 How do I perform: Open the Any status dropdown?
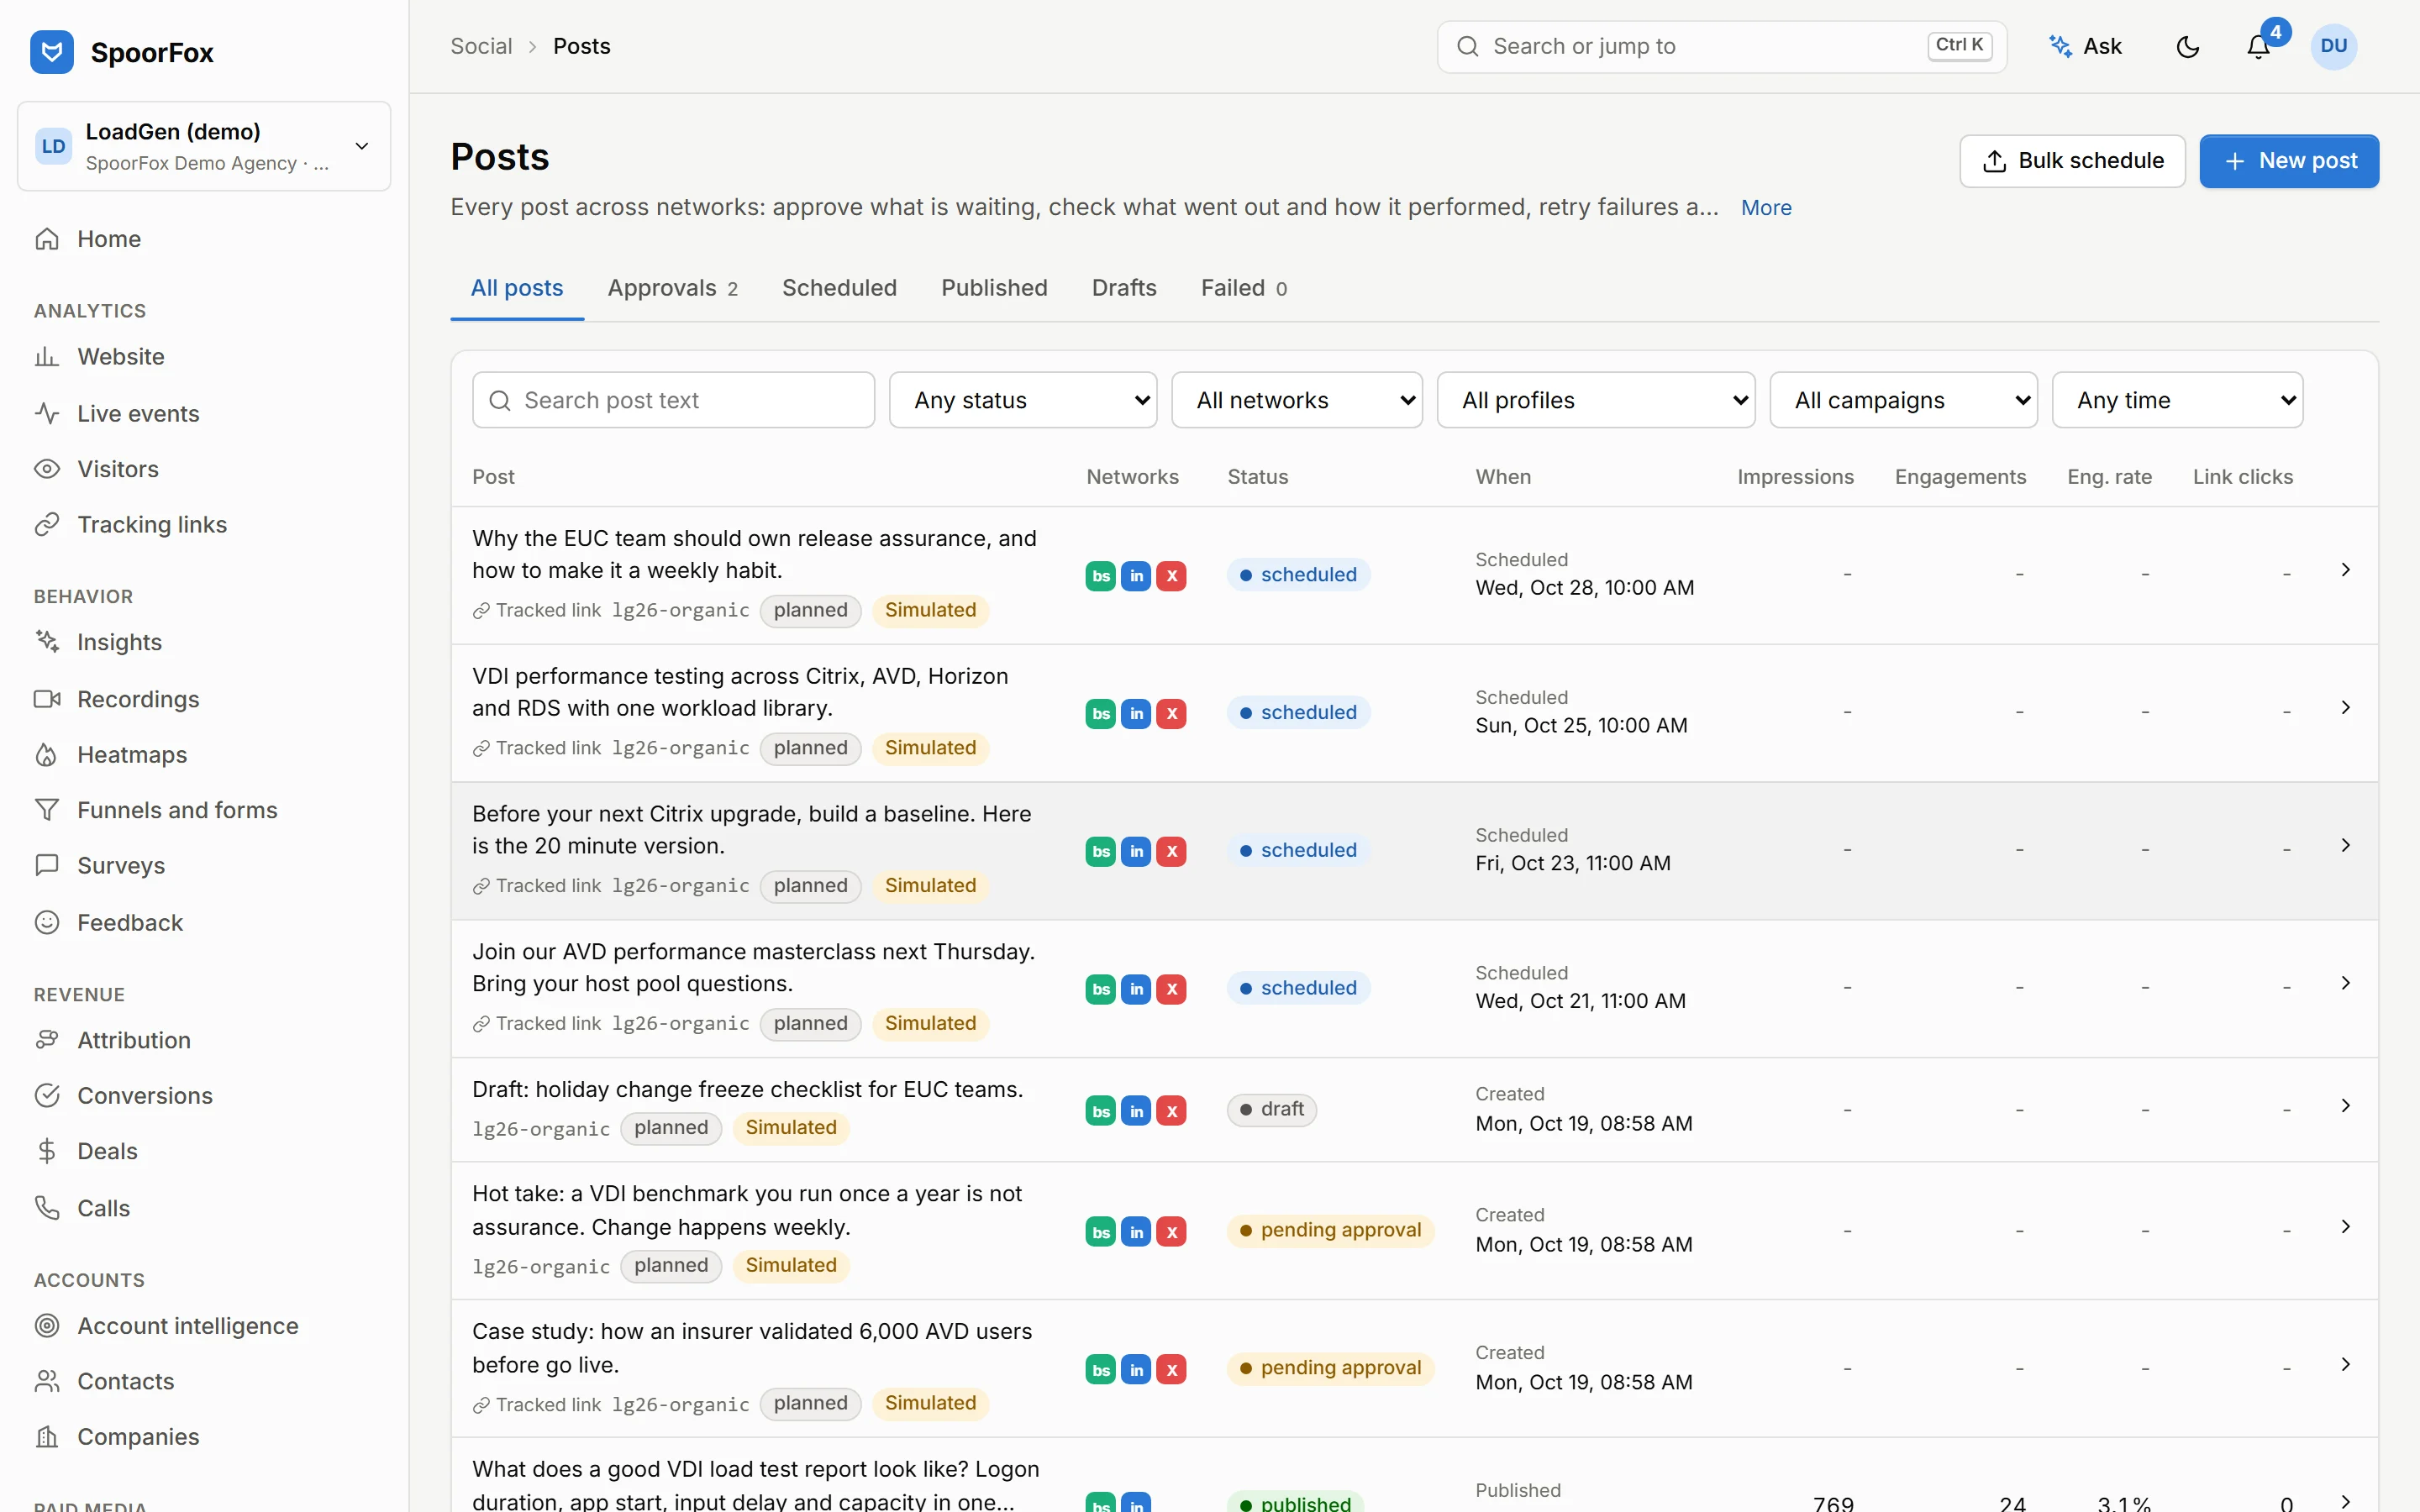point(1023,400)
